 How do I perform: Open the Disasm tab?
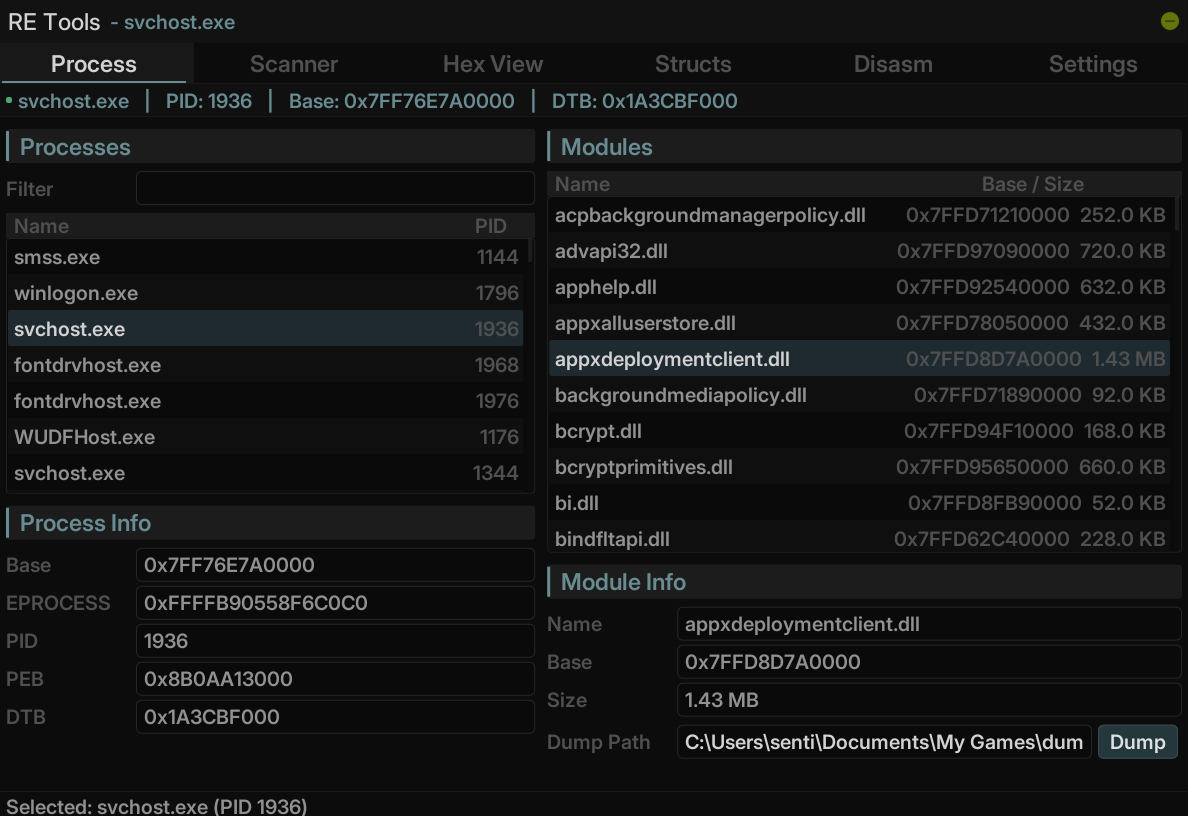pos(892,64)
